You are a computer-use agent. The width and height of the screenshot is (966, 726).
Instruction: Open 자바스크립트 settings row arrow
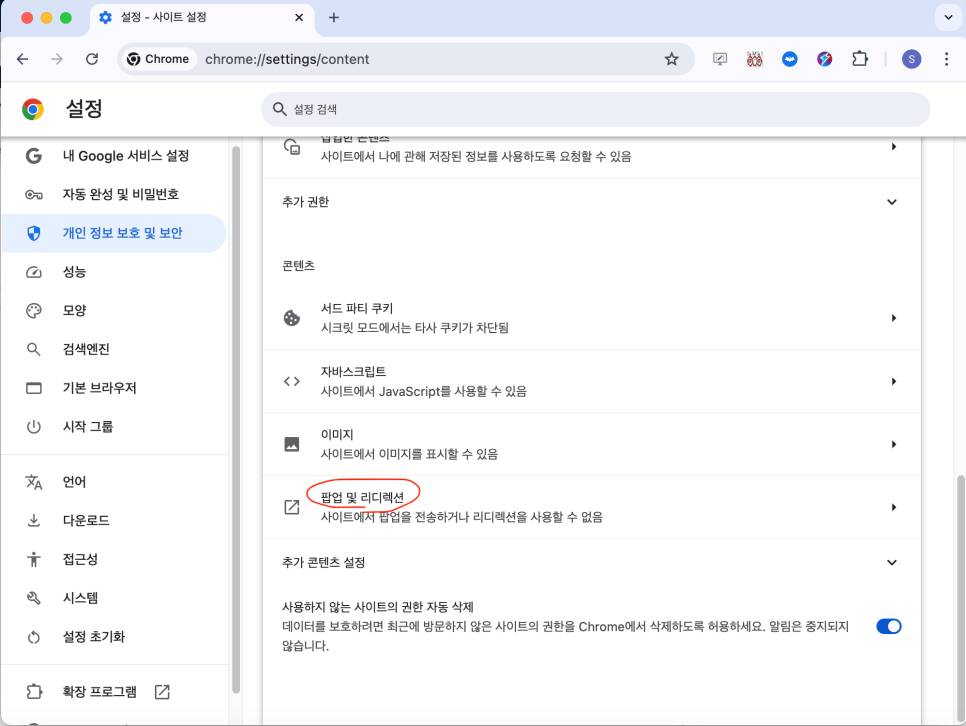pos(893,381)
